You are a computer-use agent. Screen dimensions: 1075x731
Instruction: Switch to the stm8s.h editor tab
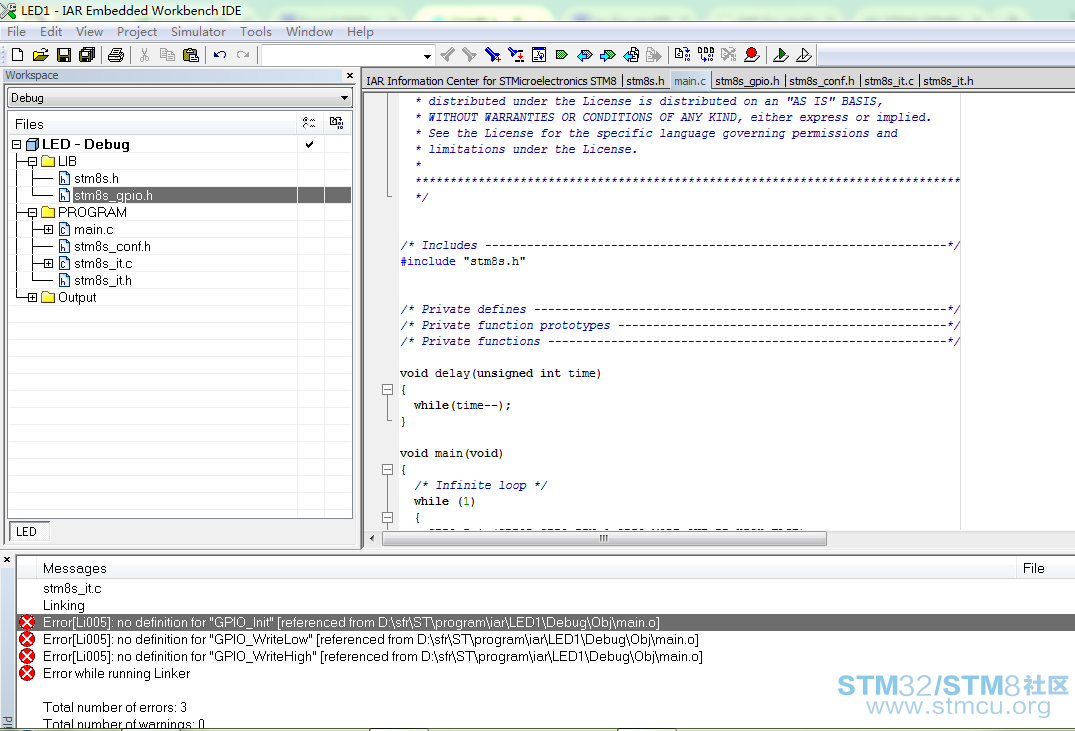click(645, 81)
